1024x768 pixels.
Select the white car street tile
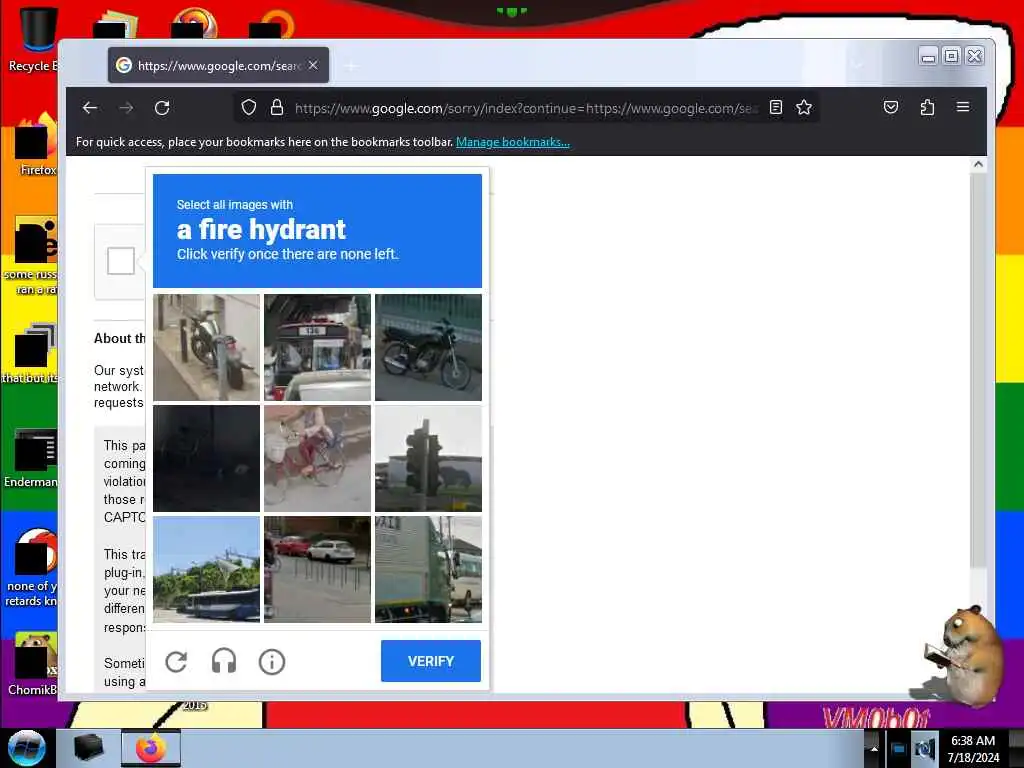[x=317, y=569]
